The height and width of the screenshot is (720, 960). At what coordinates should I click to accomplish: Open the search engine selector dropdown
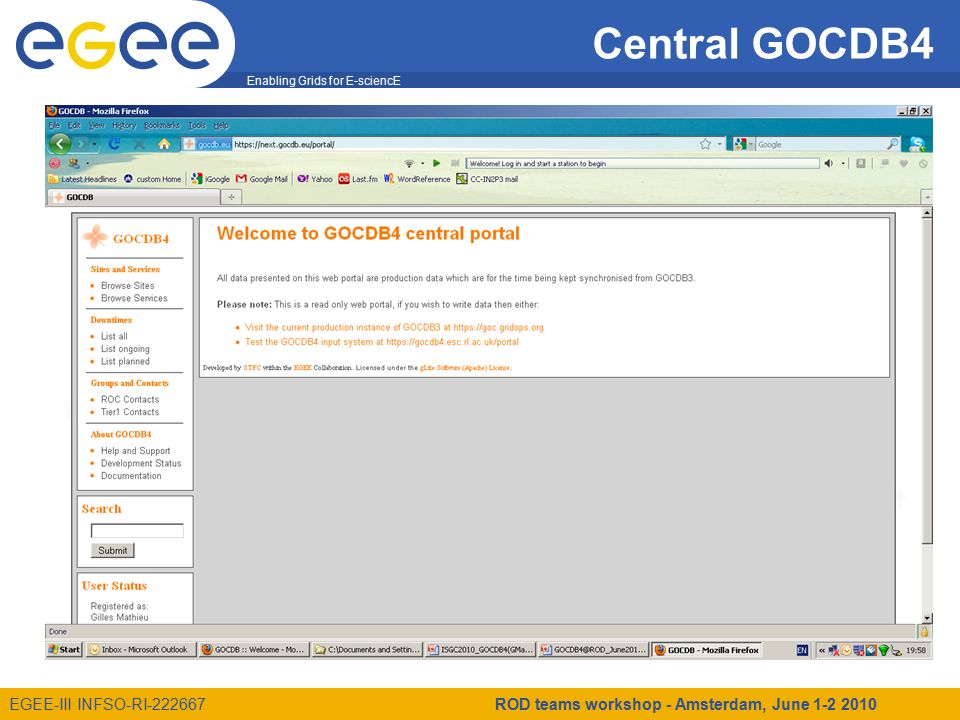tap(743, 144)
